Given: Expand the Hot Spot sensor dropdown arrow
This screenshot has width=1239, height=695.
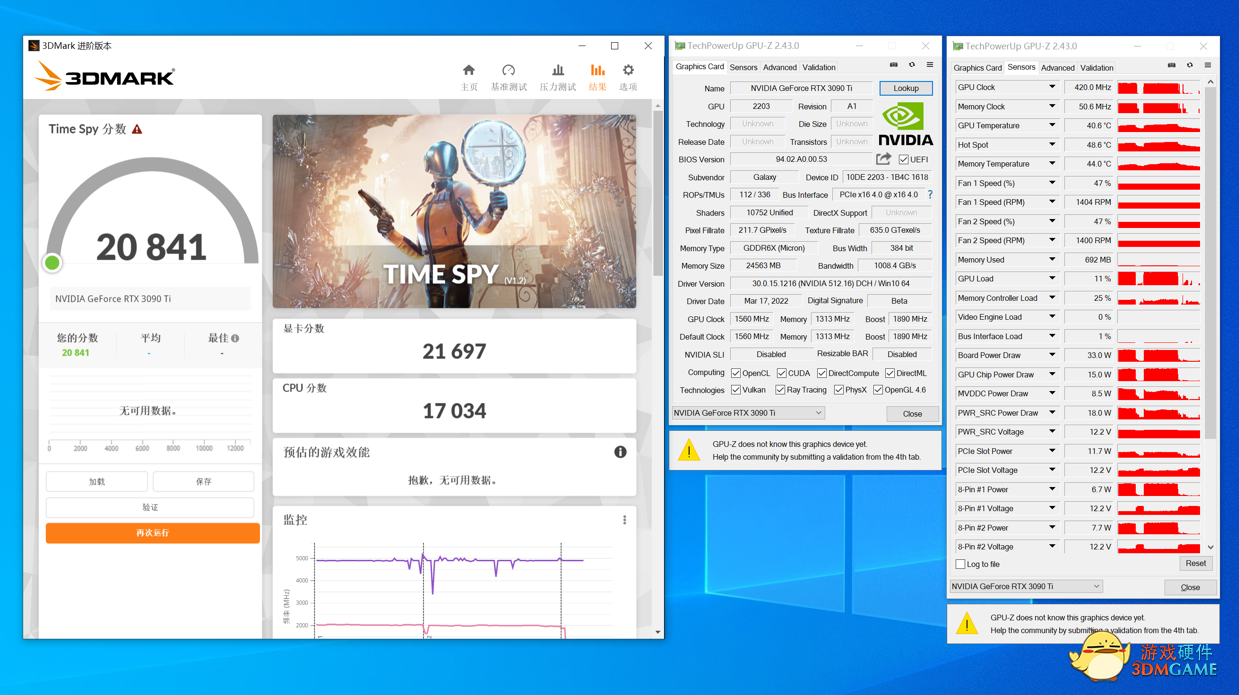Looking at the screenshot, I should click(1051, 145).
